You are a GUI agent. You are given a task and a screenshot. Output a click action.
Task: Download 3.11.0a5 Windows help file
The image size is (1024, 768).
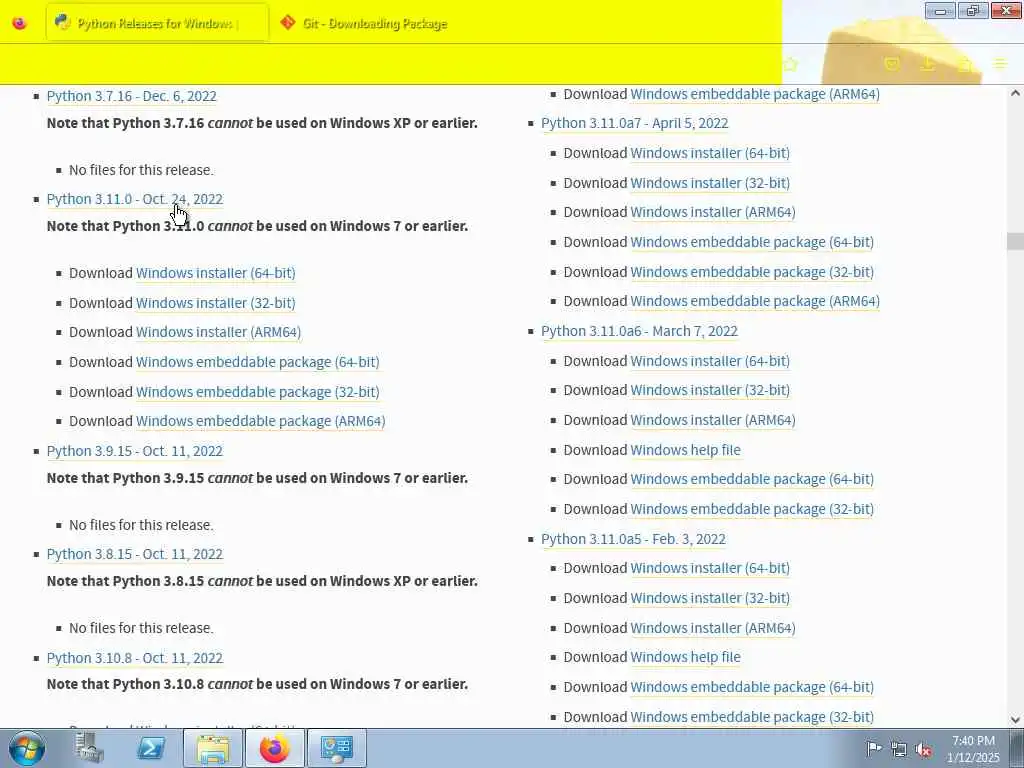(685, 658)
